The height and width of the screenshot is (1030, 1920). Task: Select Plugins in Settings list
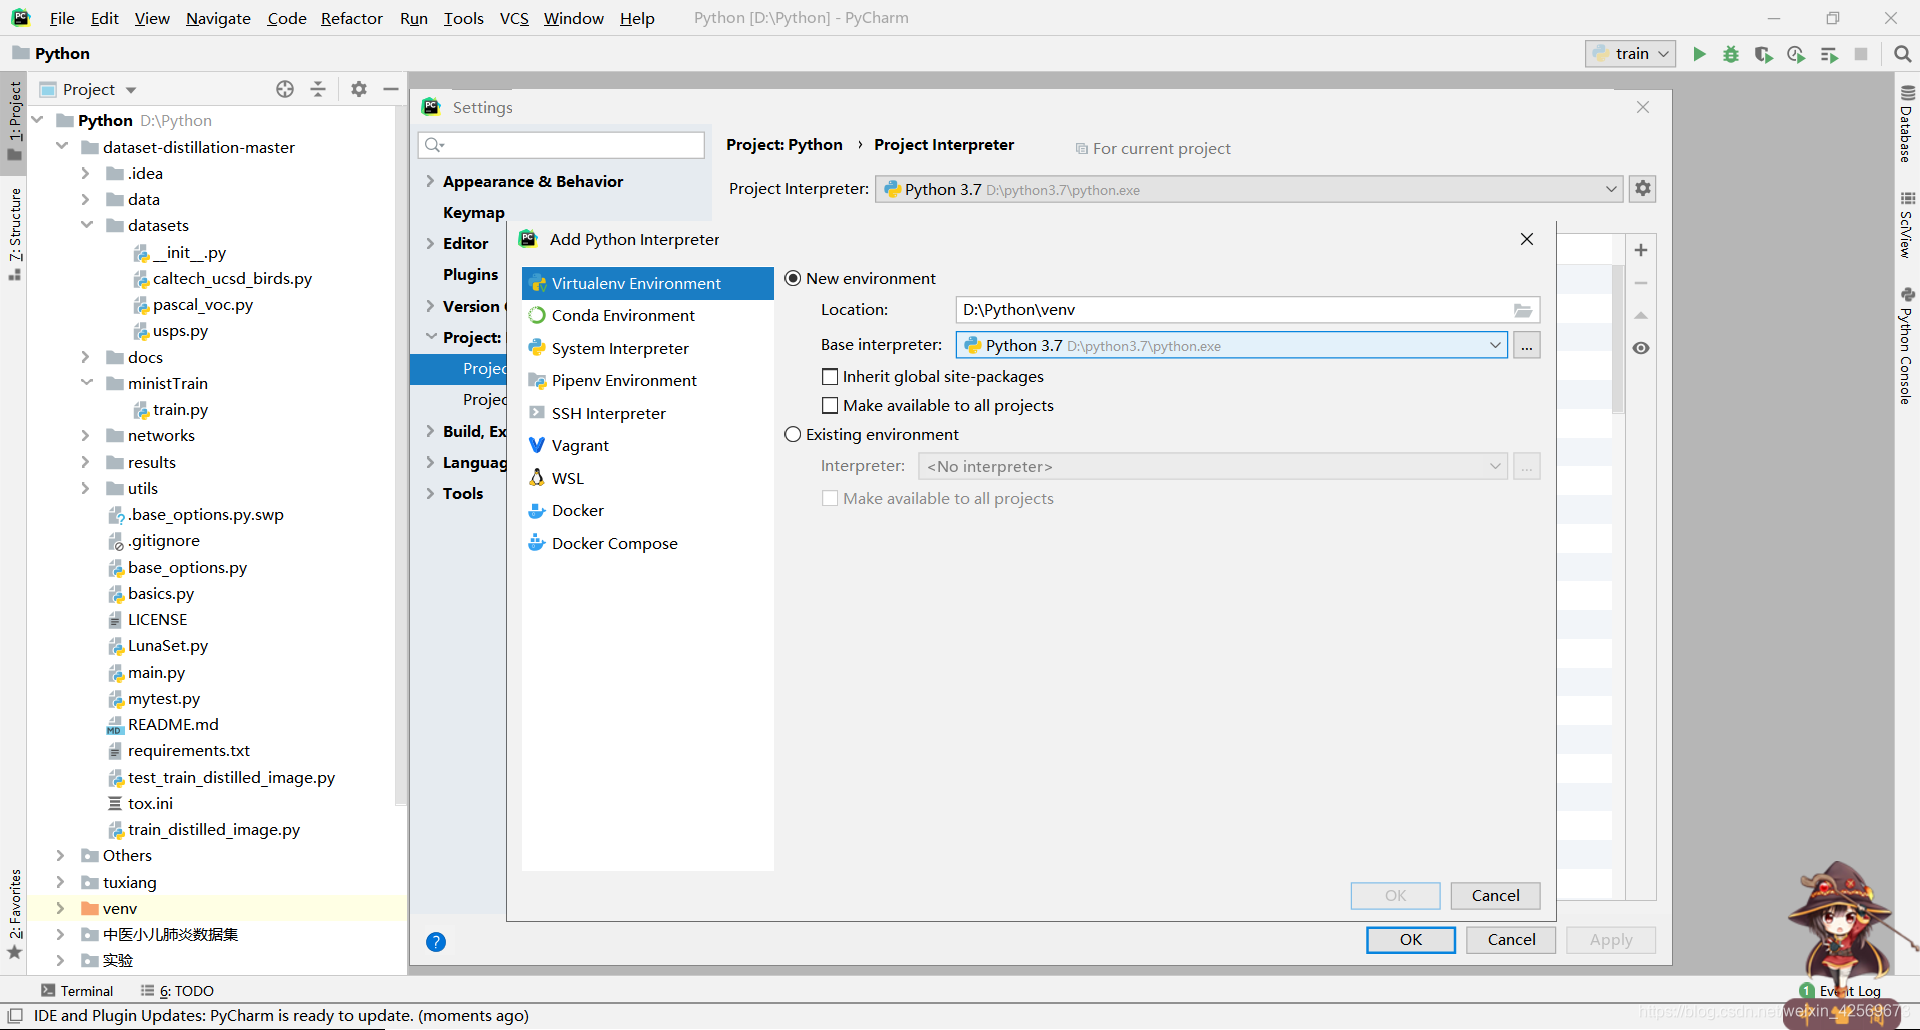tap(471, 274)
